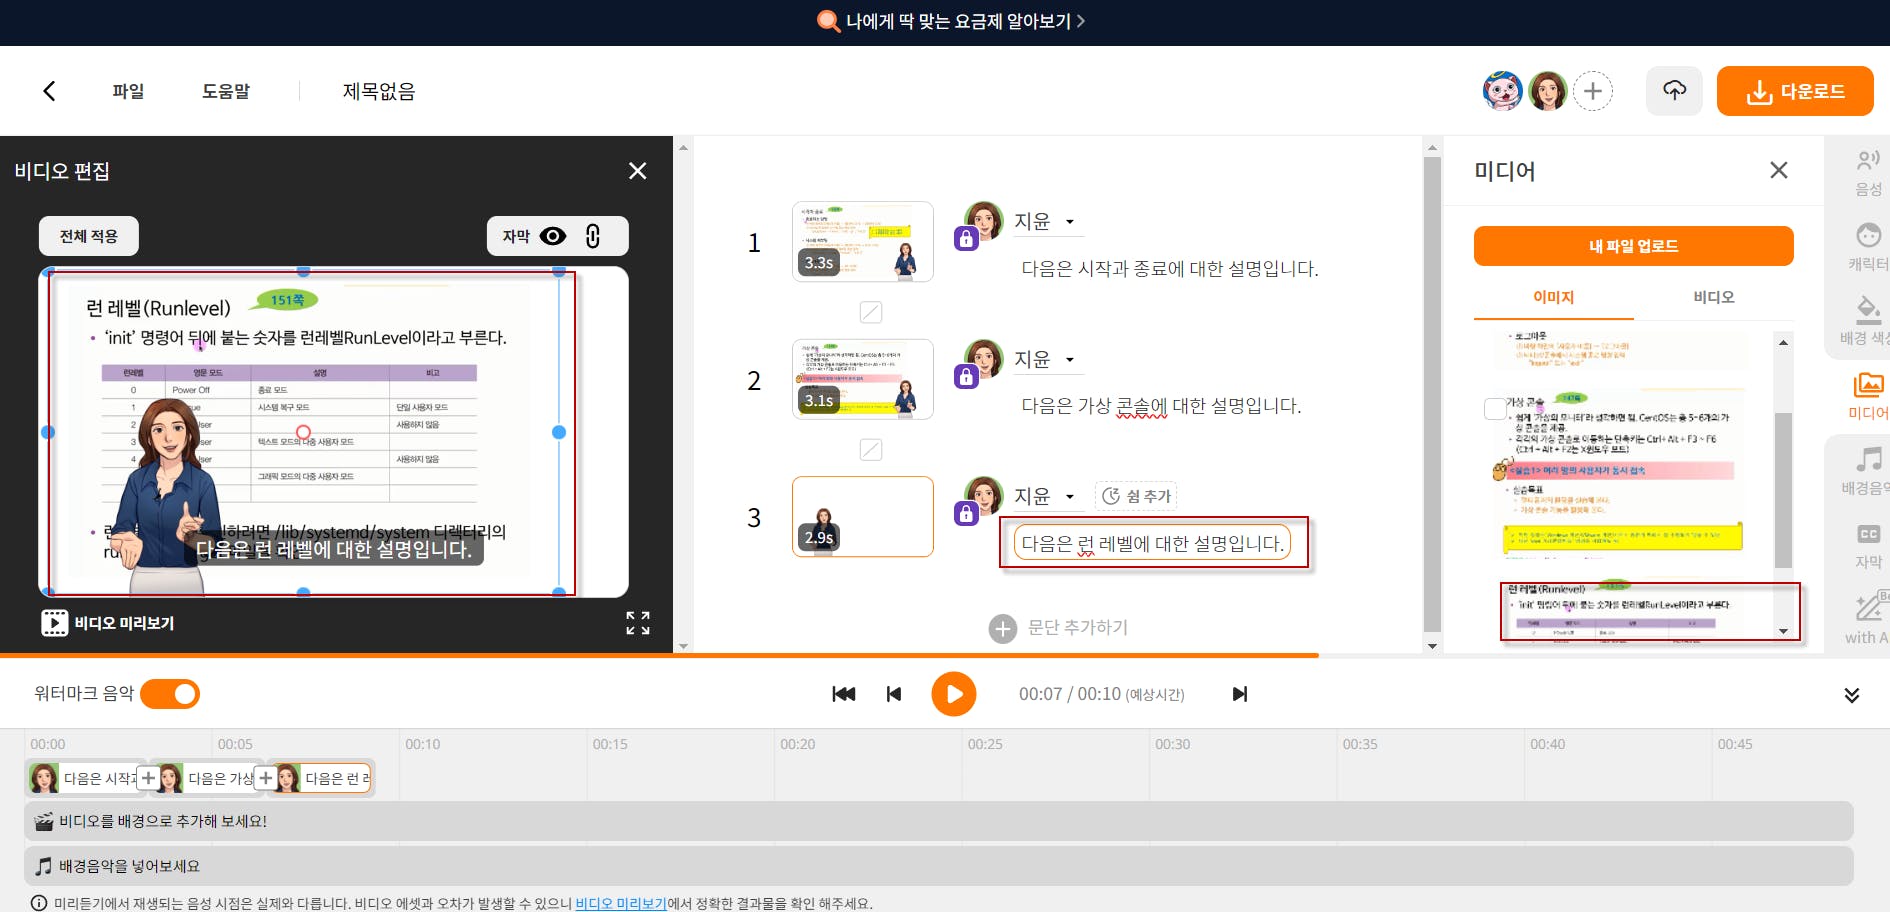Follow the 비디오 미리보기 link in footer note
This screenshot has height=912, width=1890.
pyautogui.click(x=621, y=903)
